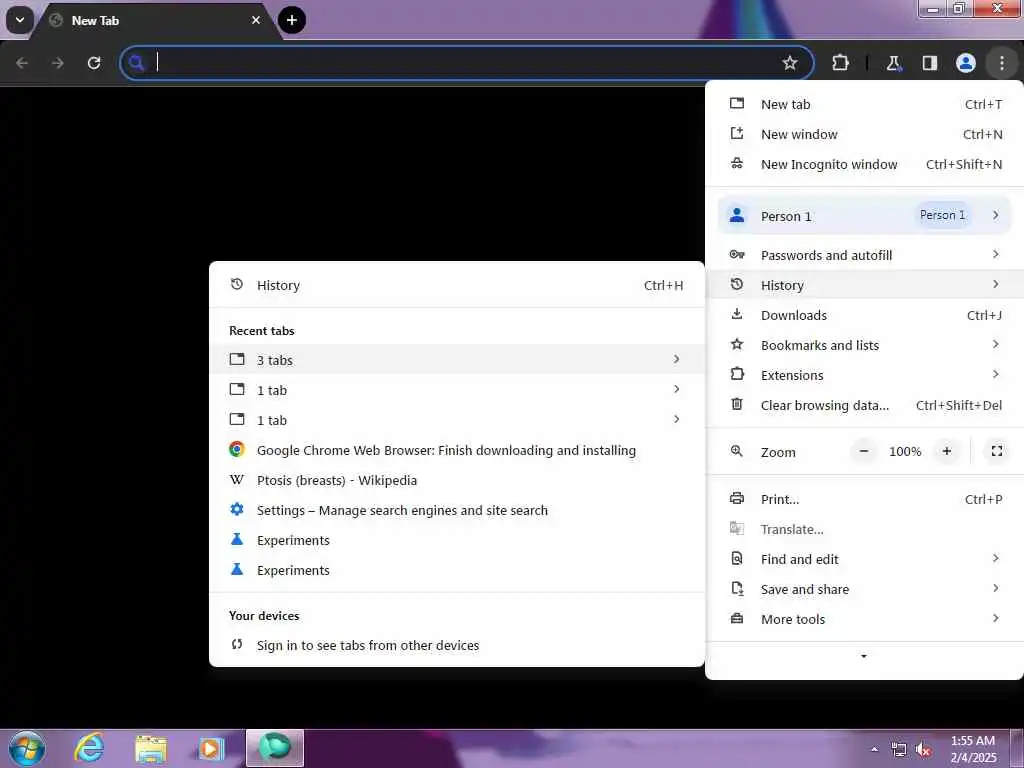Open the Extensions puzzle icon in toolbar
The height and width of the screenshot is (768, 1024).
[840, 63]
